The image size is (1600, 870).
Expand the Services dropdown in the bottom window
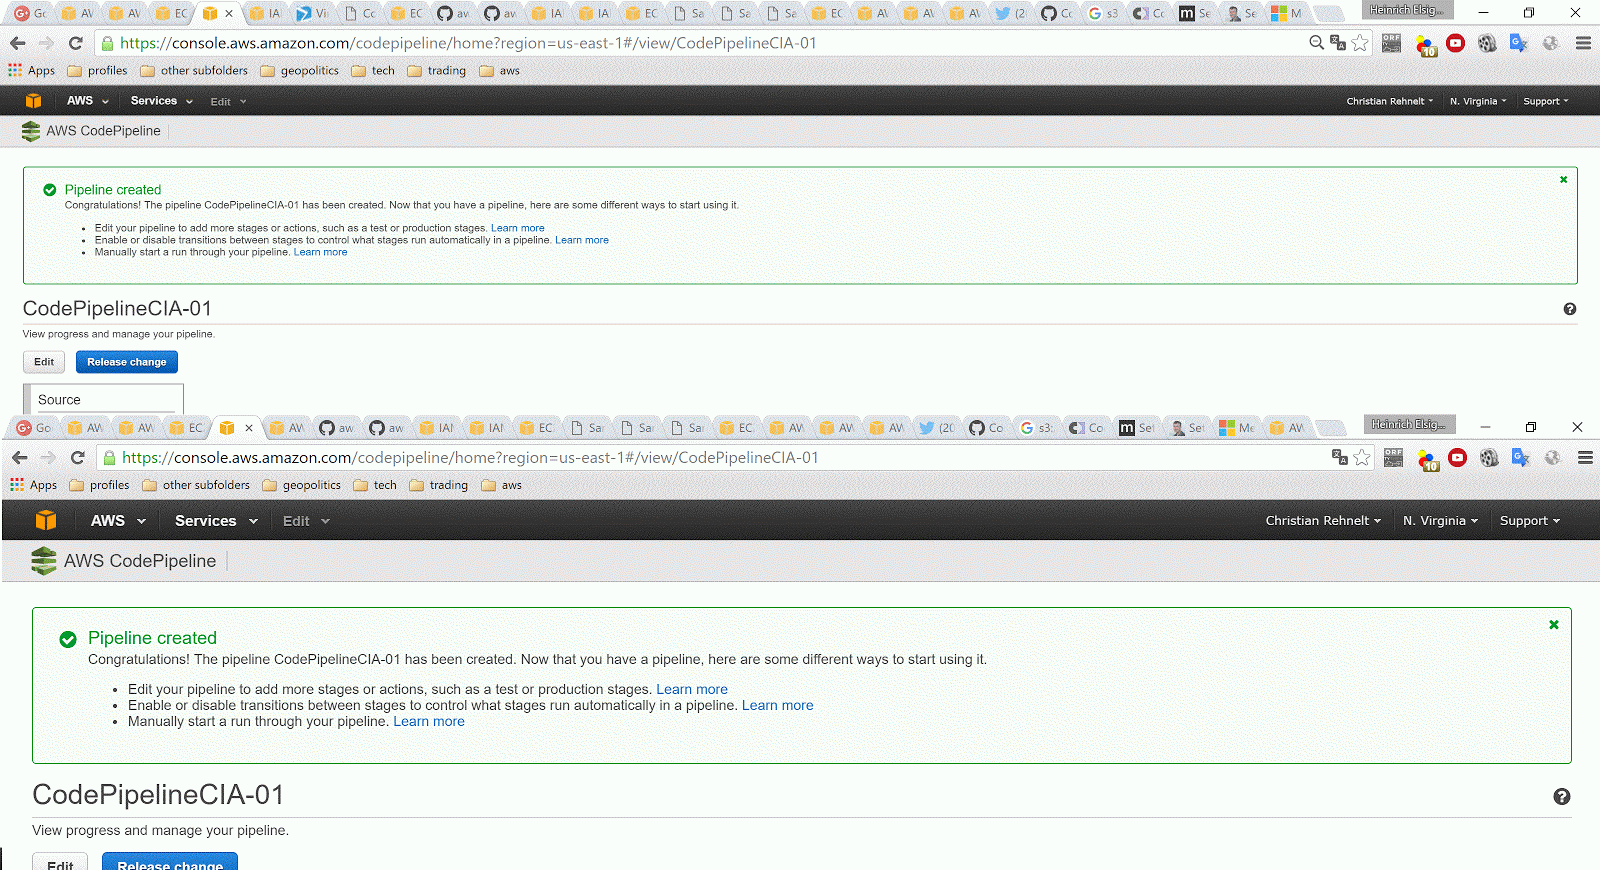216,521
